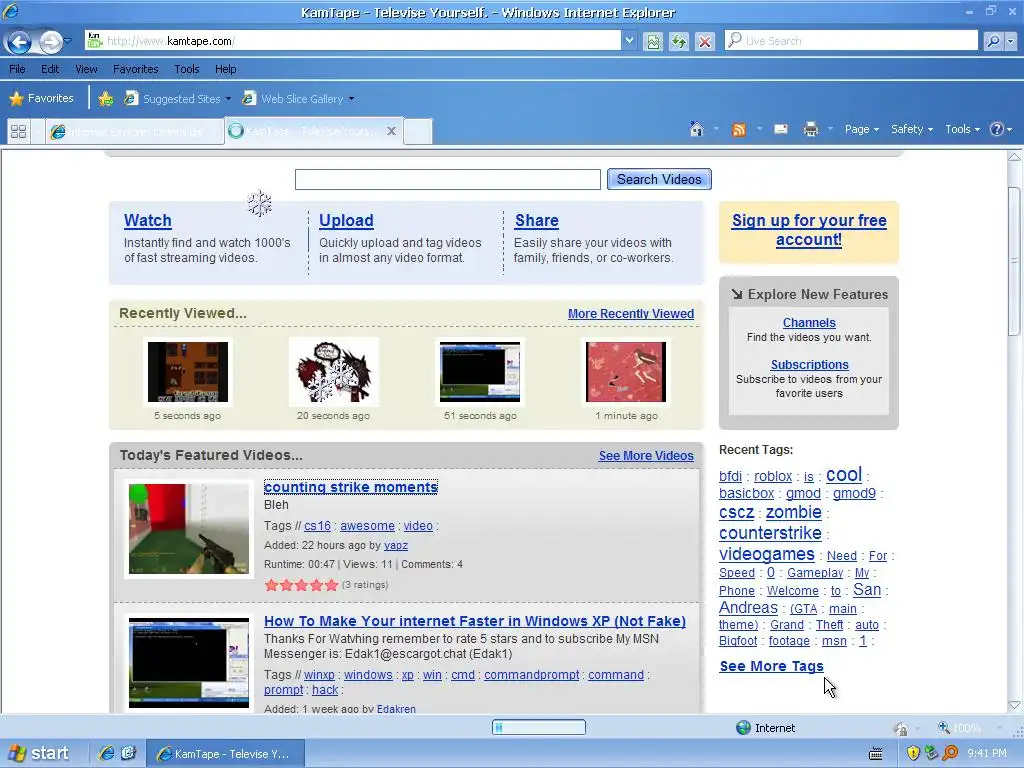Screen dimensions: 1024x768
Task: Click the five-star rating on counting strike
Action: tap(301, 585)
